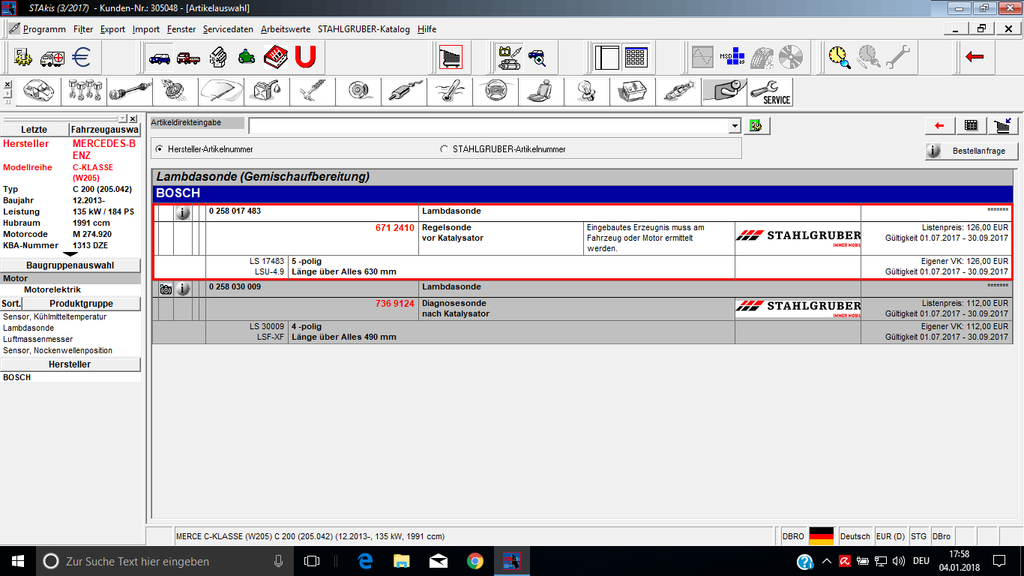Click the red U universal parts icon
1024x576 pixels.
click(x=305, y=57)
